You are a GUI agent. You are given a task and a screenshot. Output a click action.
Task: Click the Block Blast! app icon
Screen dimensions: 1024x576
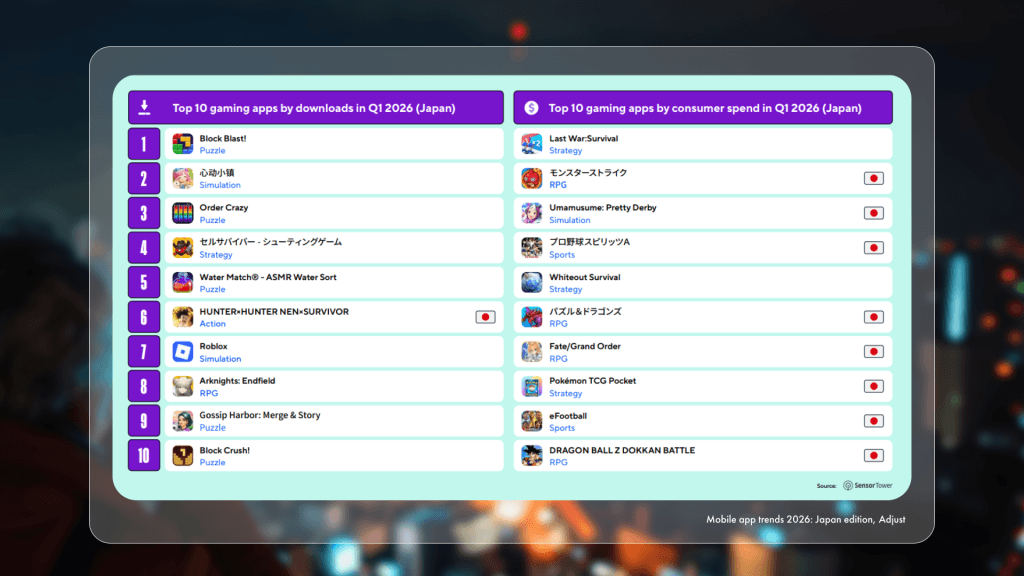pyautogui.click(x=183, y=144)
